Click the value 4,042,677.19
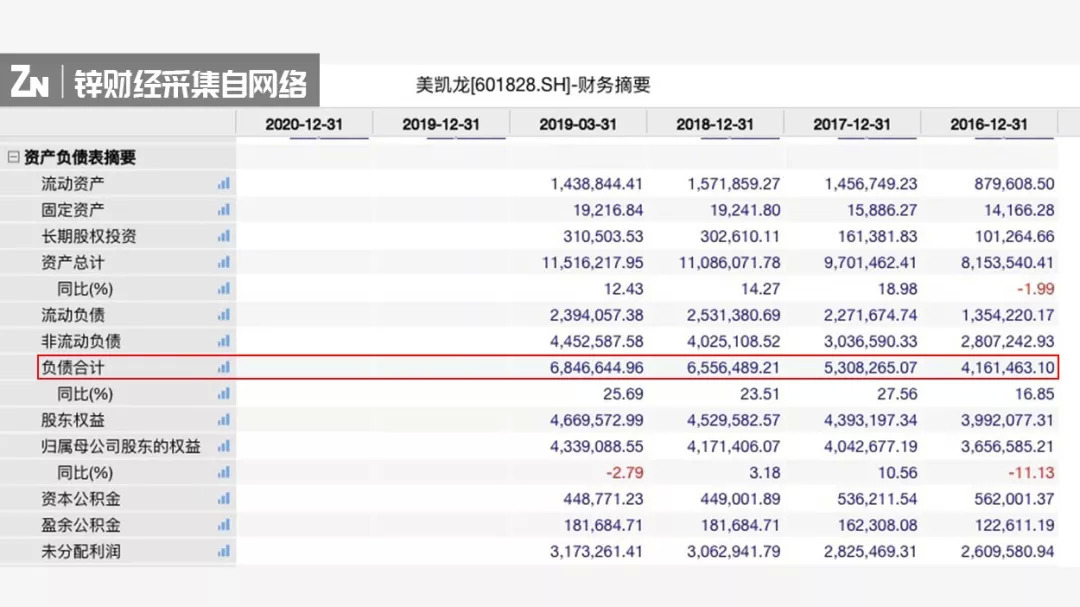This screenshot has width=1080, height=607. pyautogui.click(x=871, y=446)
